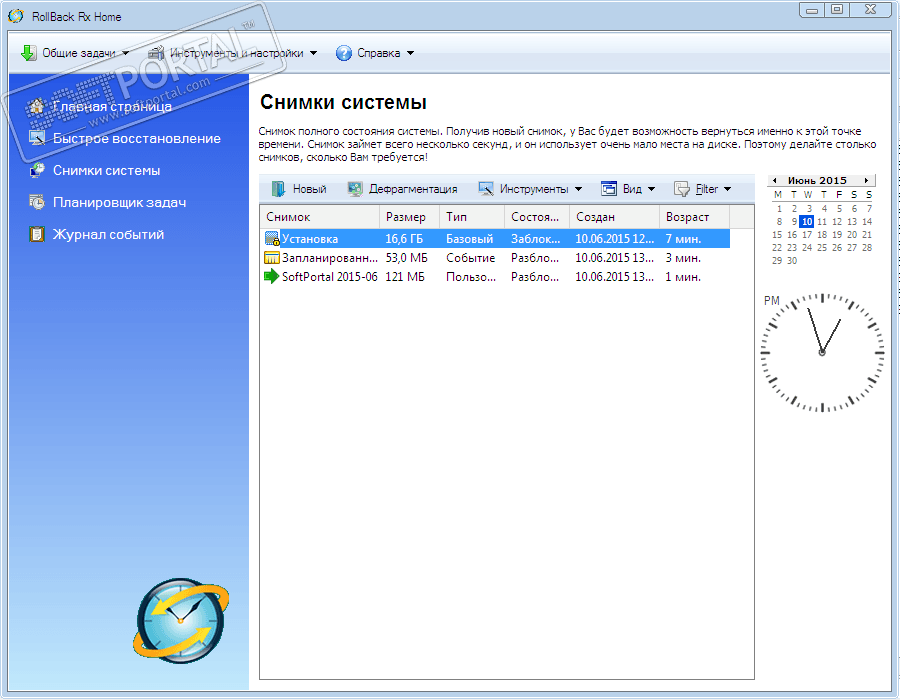Screen dimensions: 900x700
Task: Sort by the Размер column header
Action: click(x=409, y=217)
